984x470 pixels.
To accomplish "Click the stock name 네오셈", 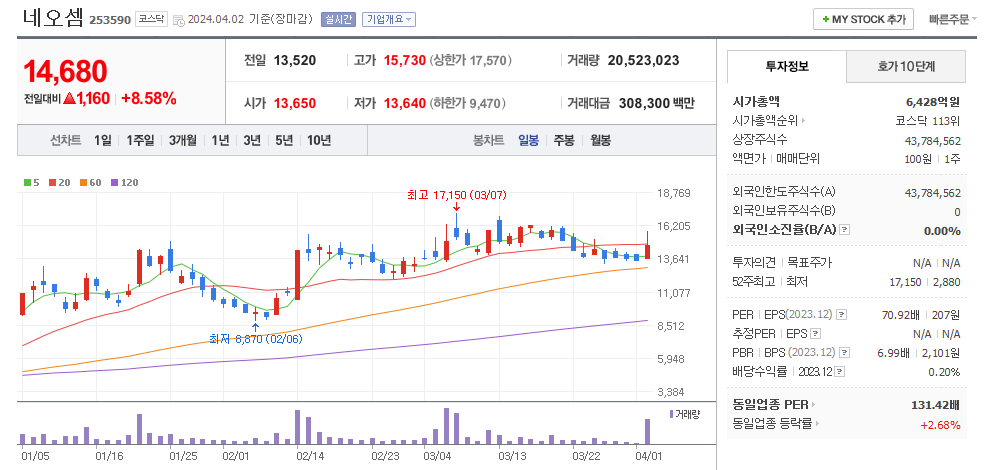I will click(x=53, y=18).
